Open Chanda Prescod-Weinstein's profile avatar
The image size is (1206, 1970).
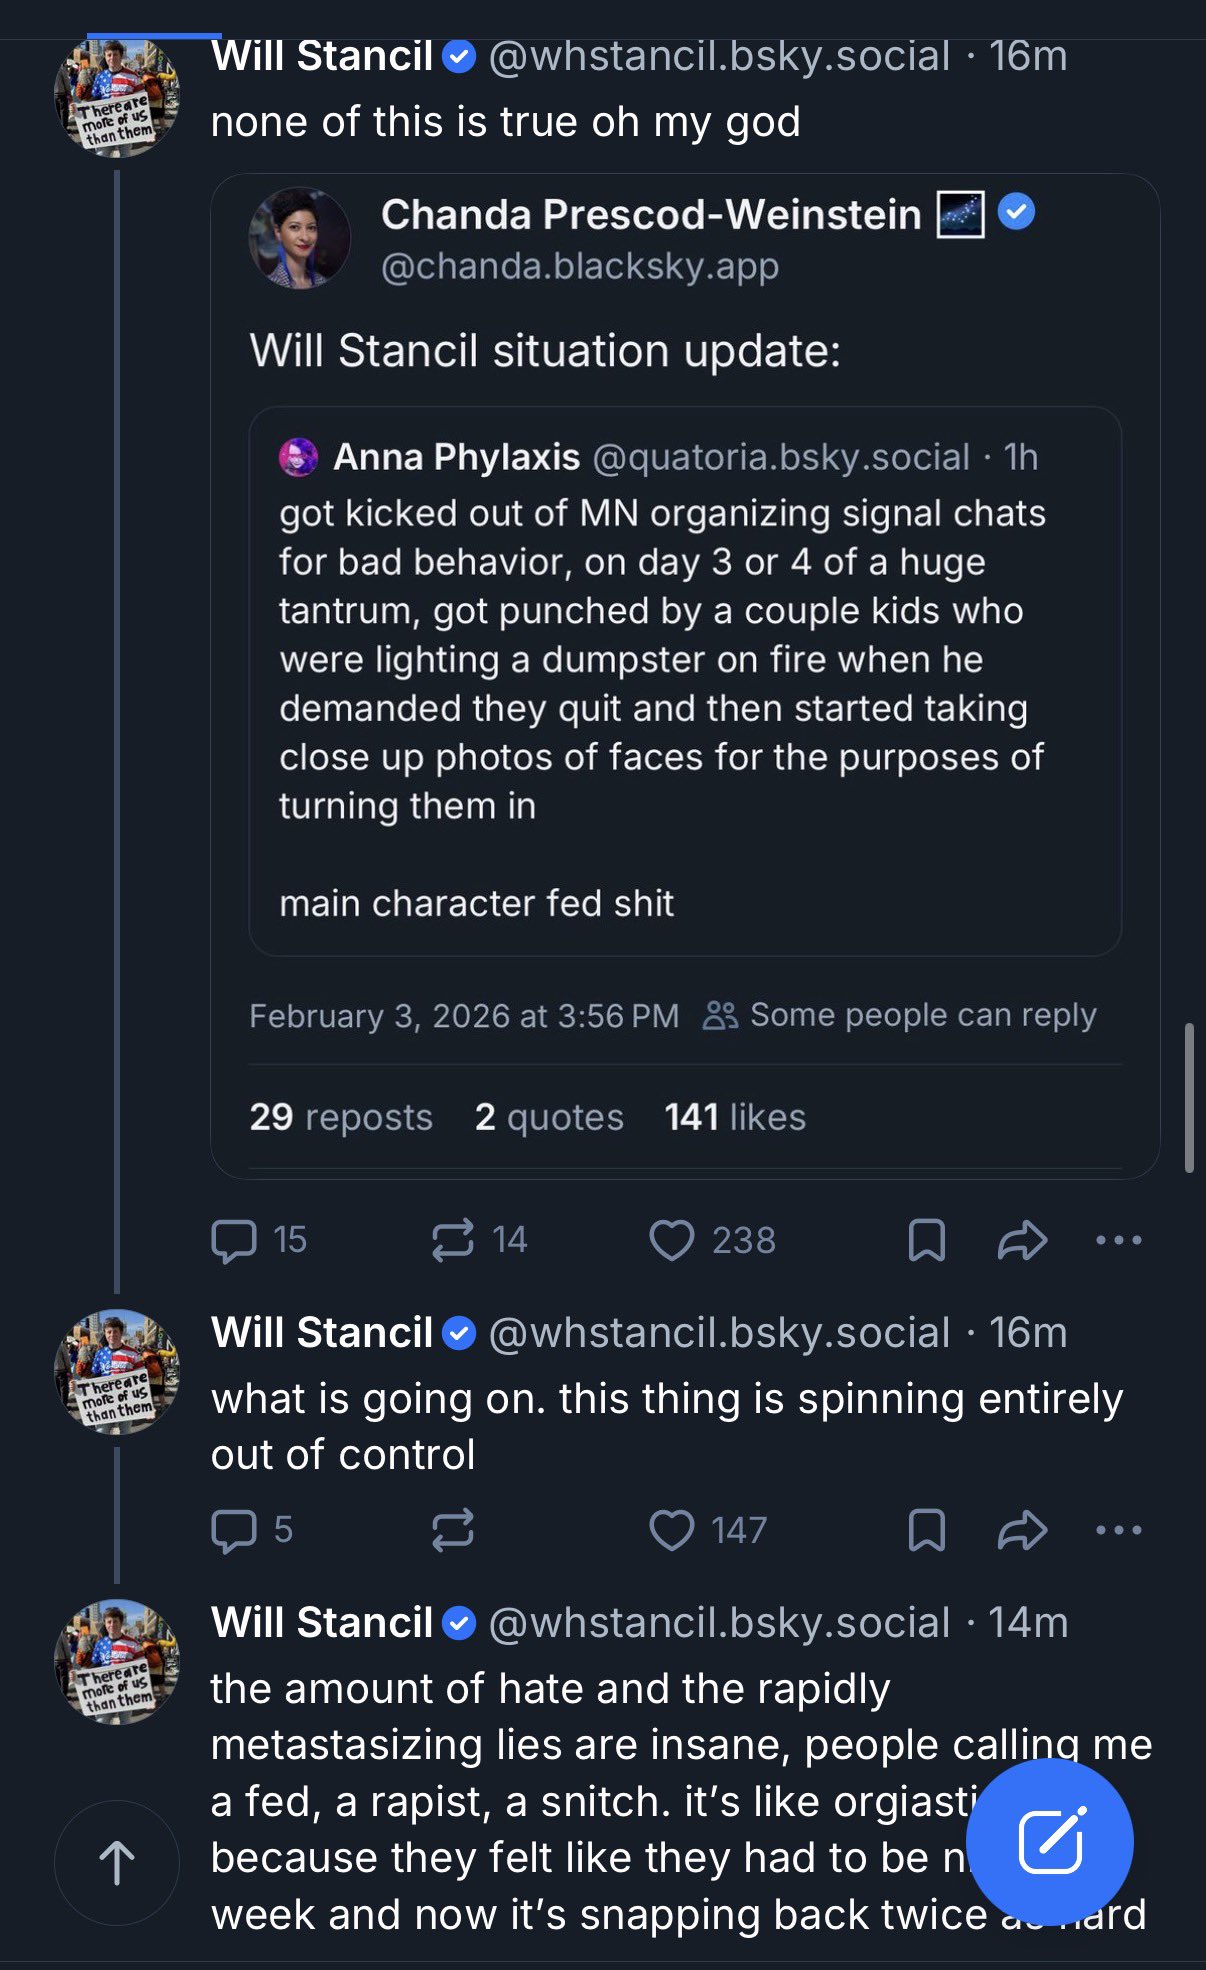click(x=299, y=238)
